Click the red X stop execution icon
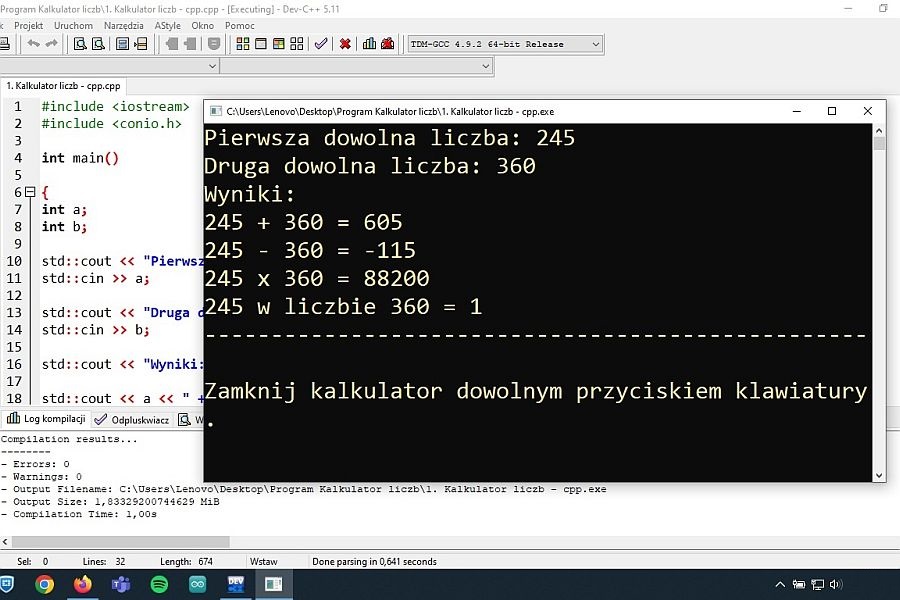This screenshot has height=600, width=900. tap(345, 44)
